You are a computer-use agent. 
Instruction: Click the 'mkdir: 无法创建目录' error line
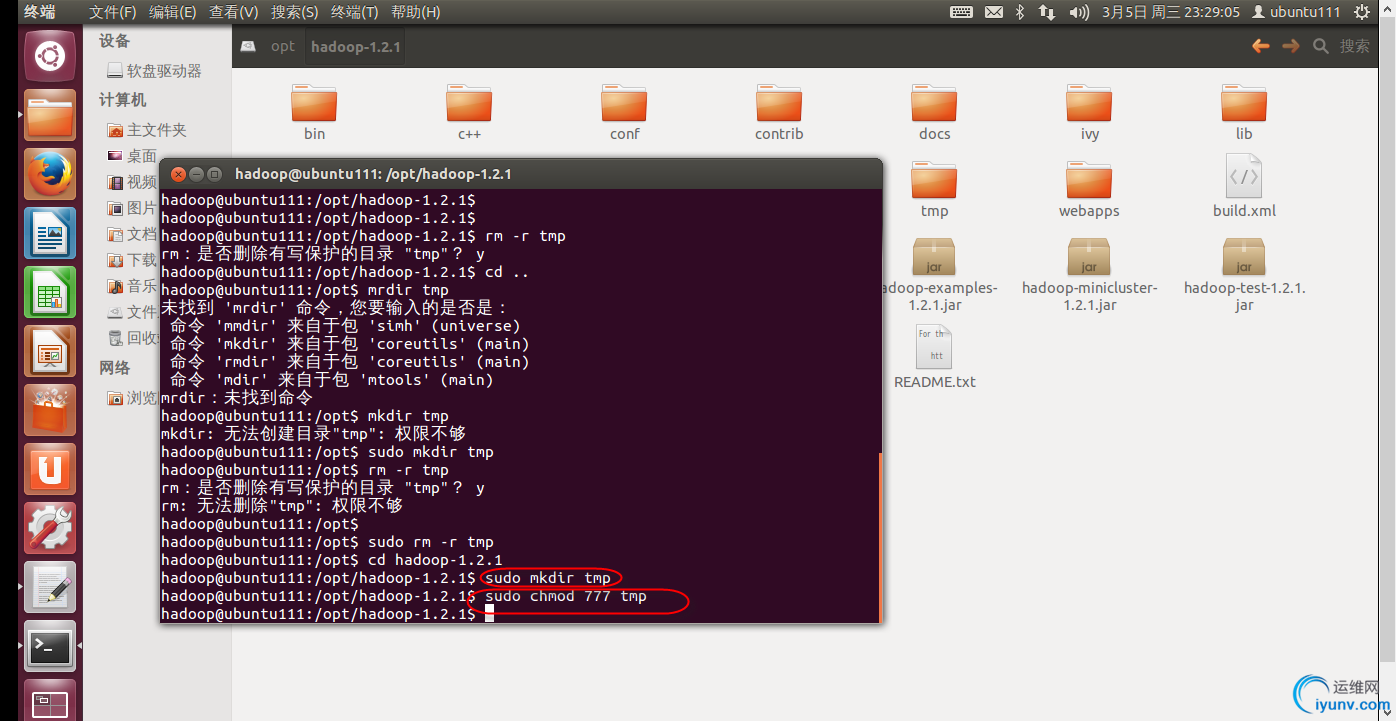pos(313,434)
